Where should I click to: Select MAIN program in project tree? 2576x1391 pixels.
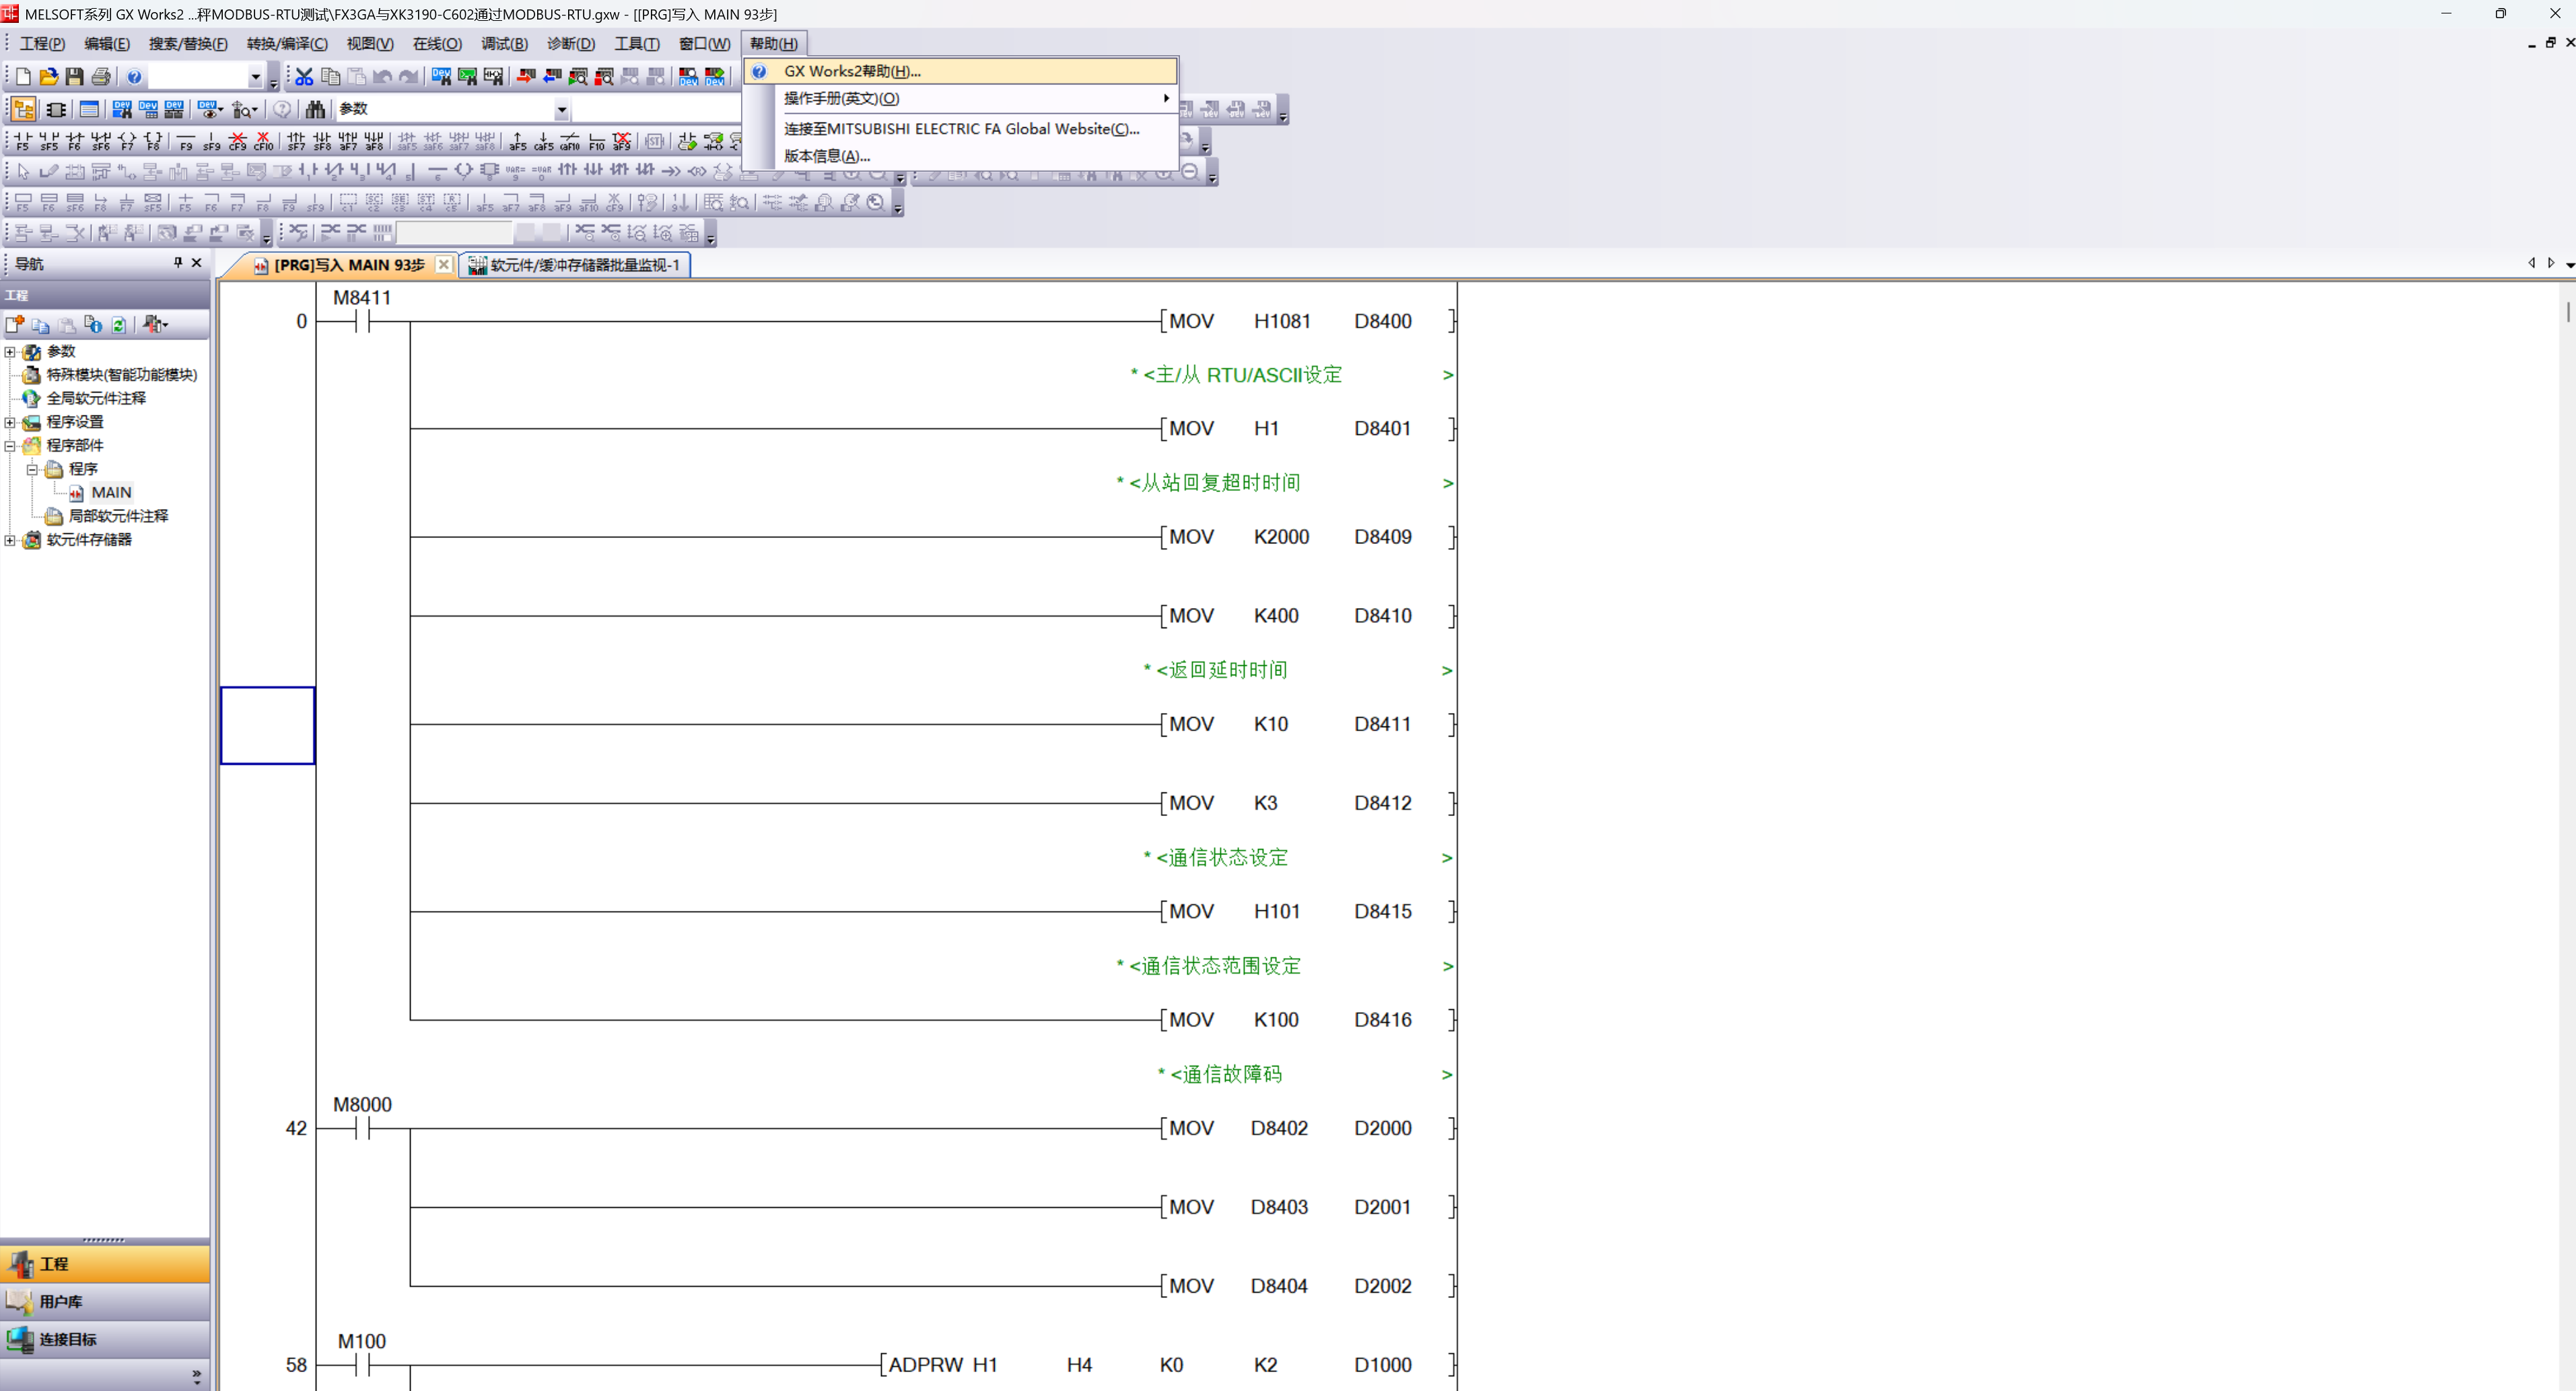coord(111,492)
